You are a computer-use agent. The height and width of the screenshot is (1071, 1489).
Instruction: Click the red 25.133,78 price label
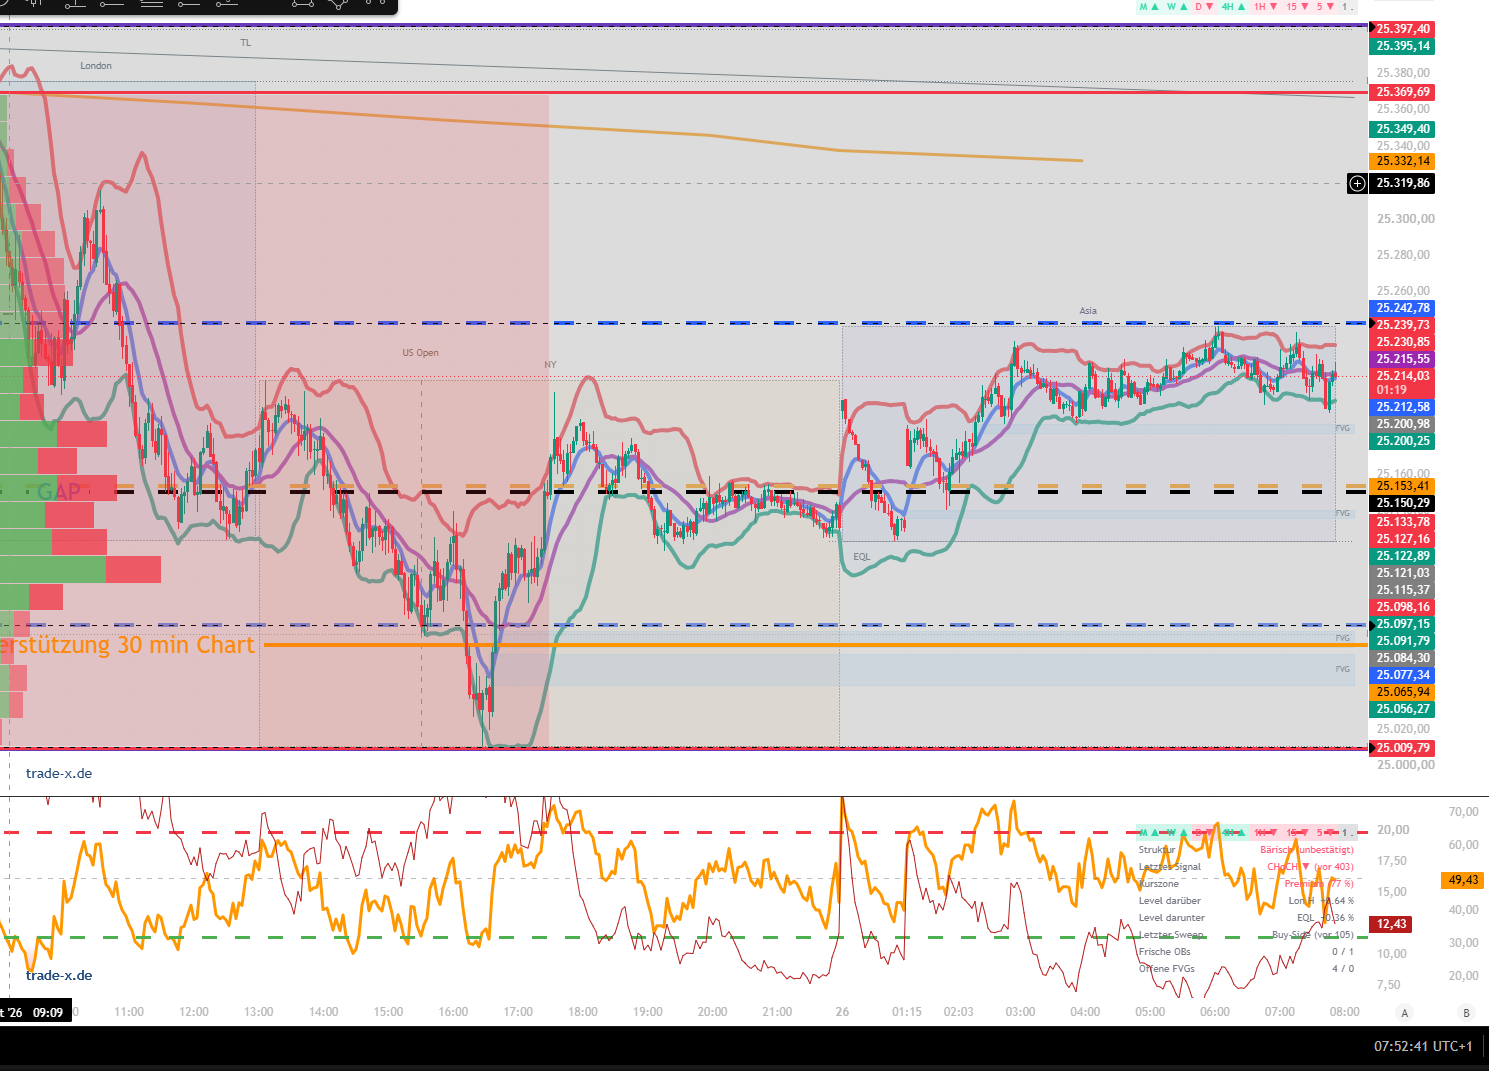tap(1402, 522)
